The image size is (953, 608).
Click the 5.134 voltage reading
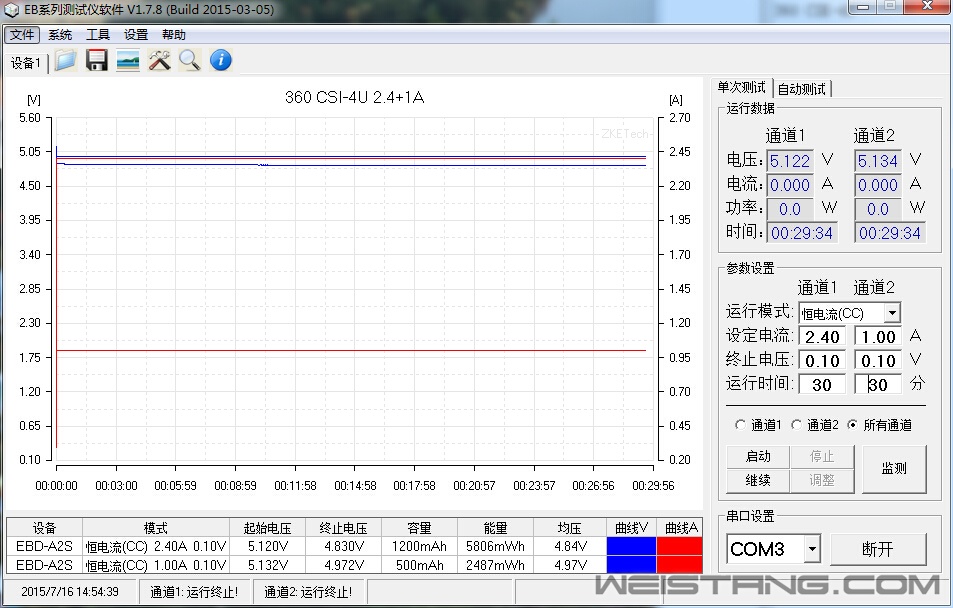click(x=878, y=161)
